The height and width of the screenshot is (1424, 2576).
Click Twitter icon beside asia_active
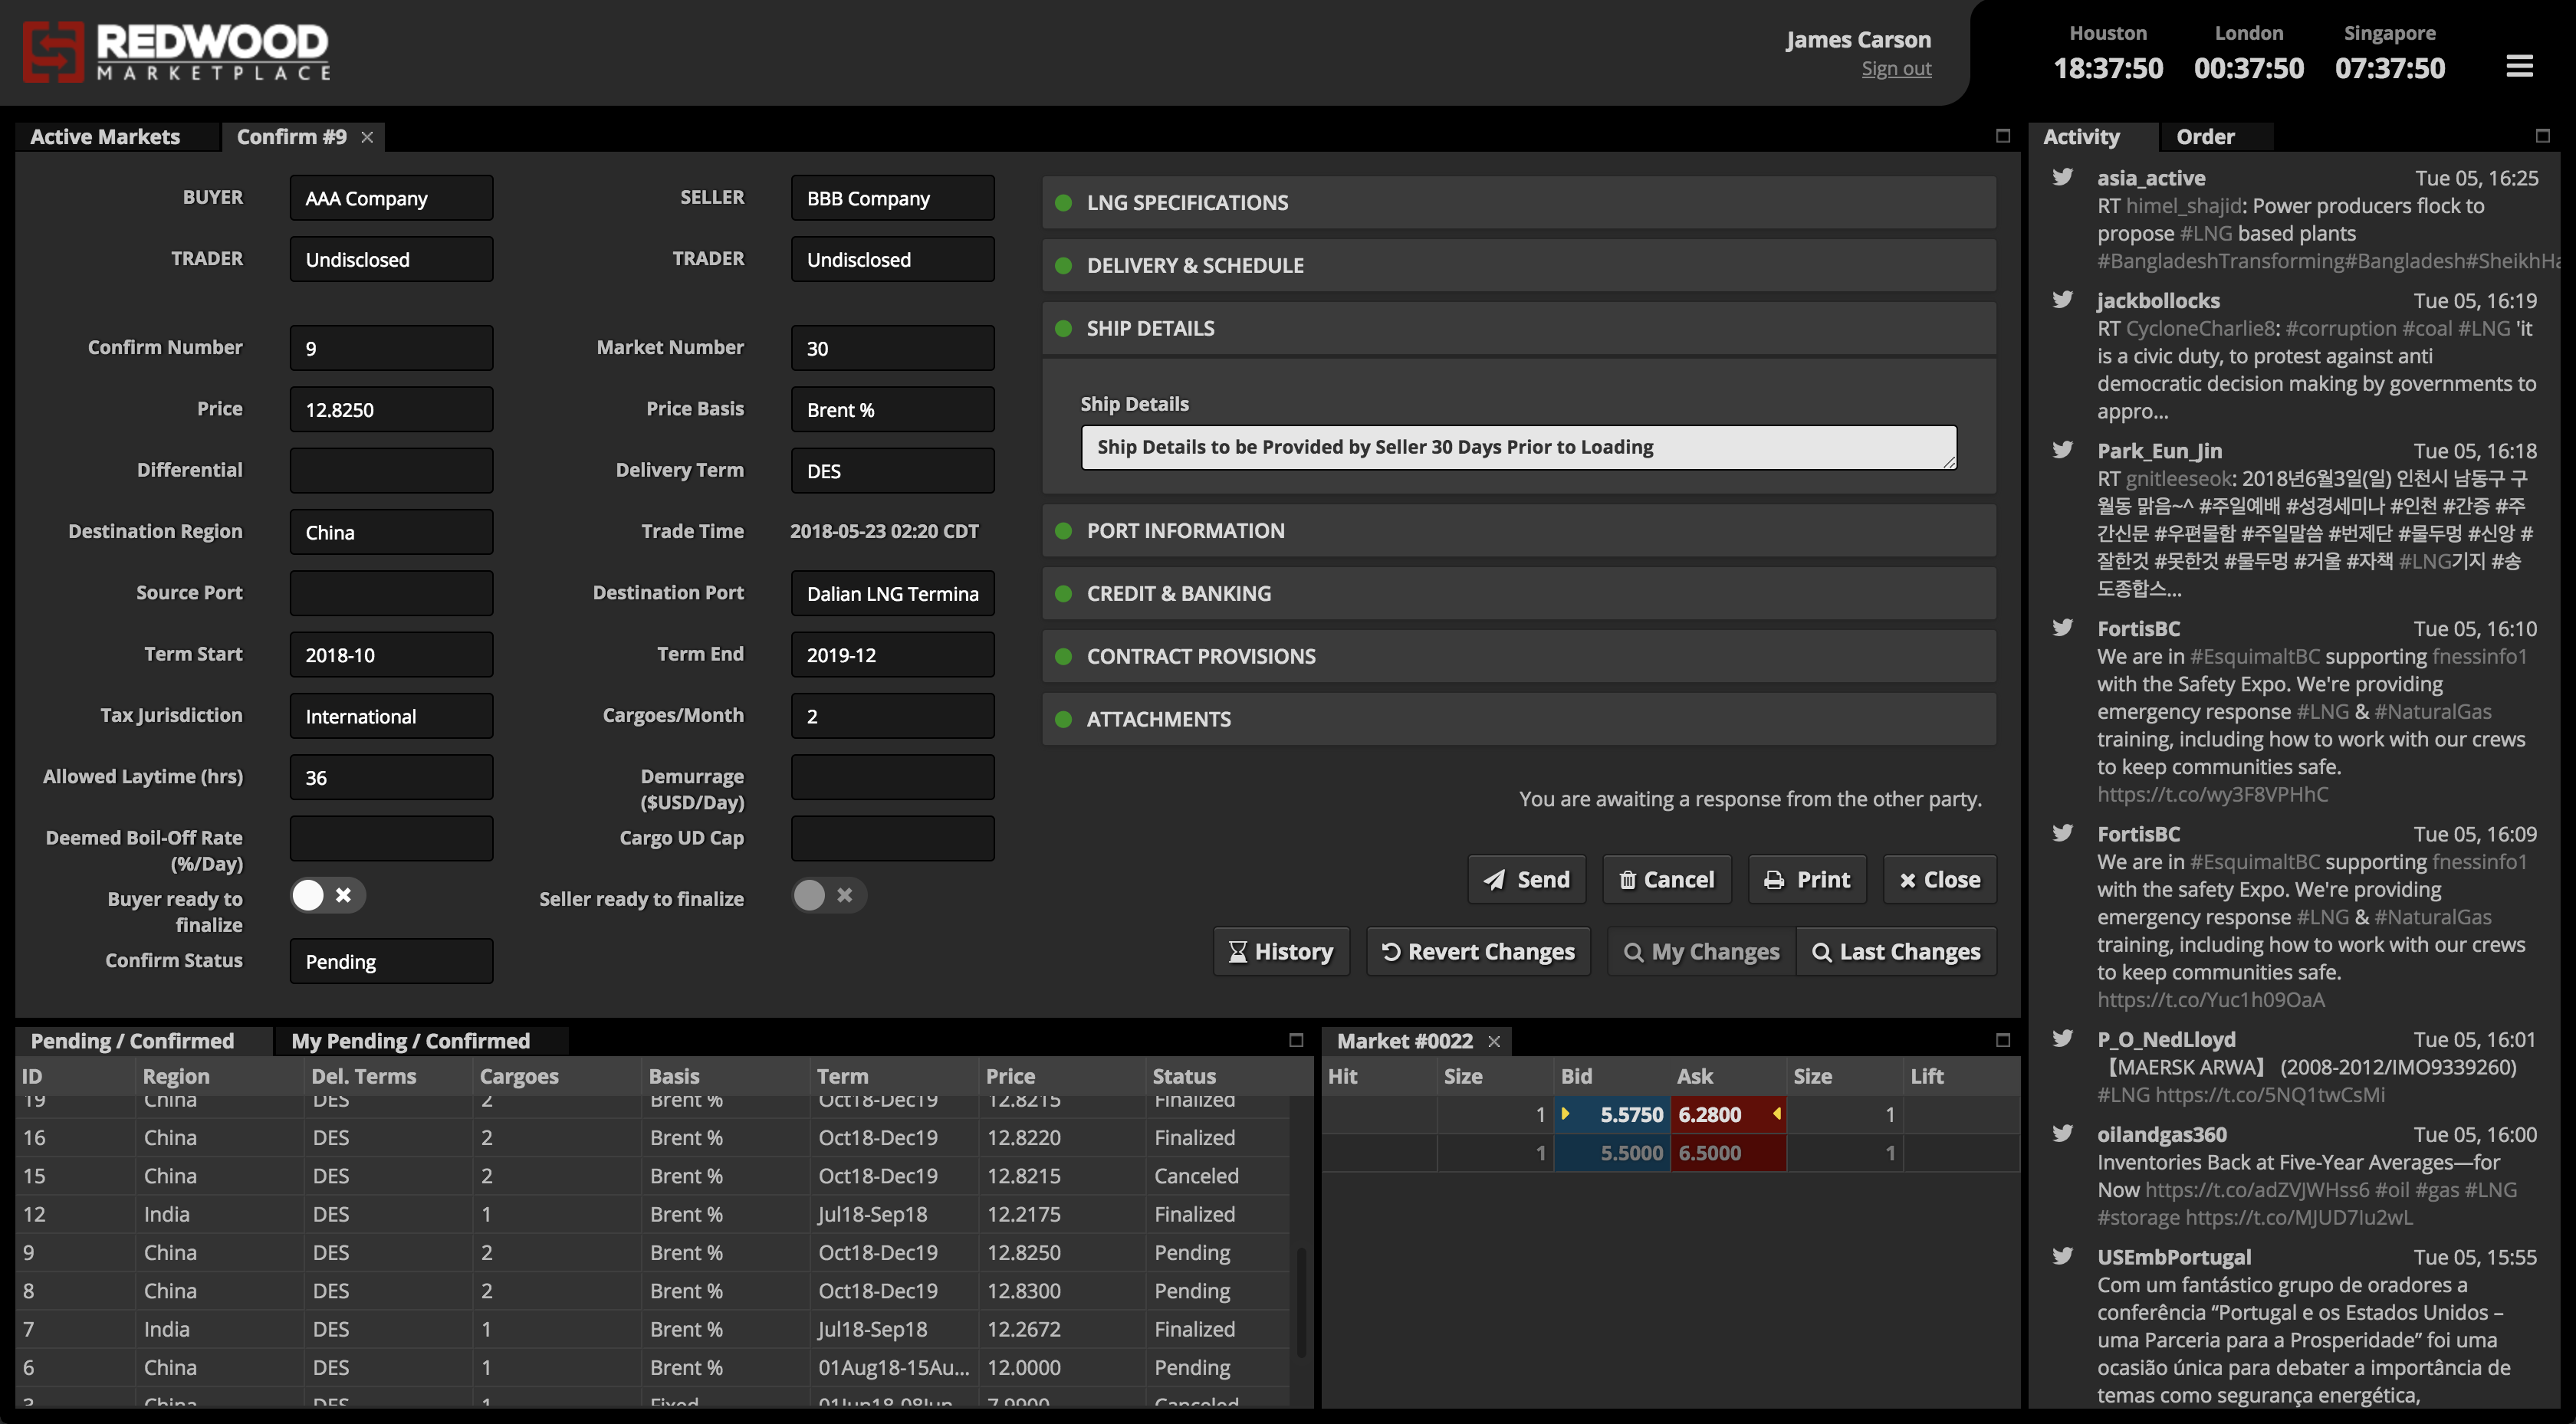click(2062, 177)
